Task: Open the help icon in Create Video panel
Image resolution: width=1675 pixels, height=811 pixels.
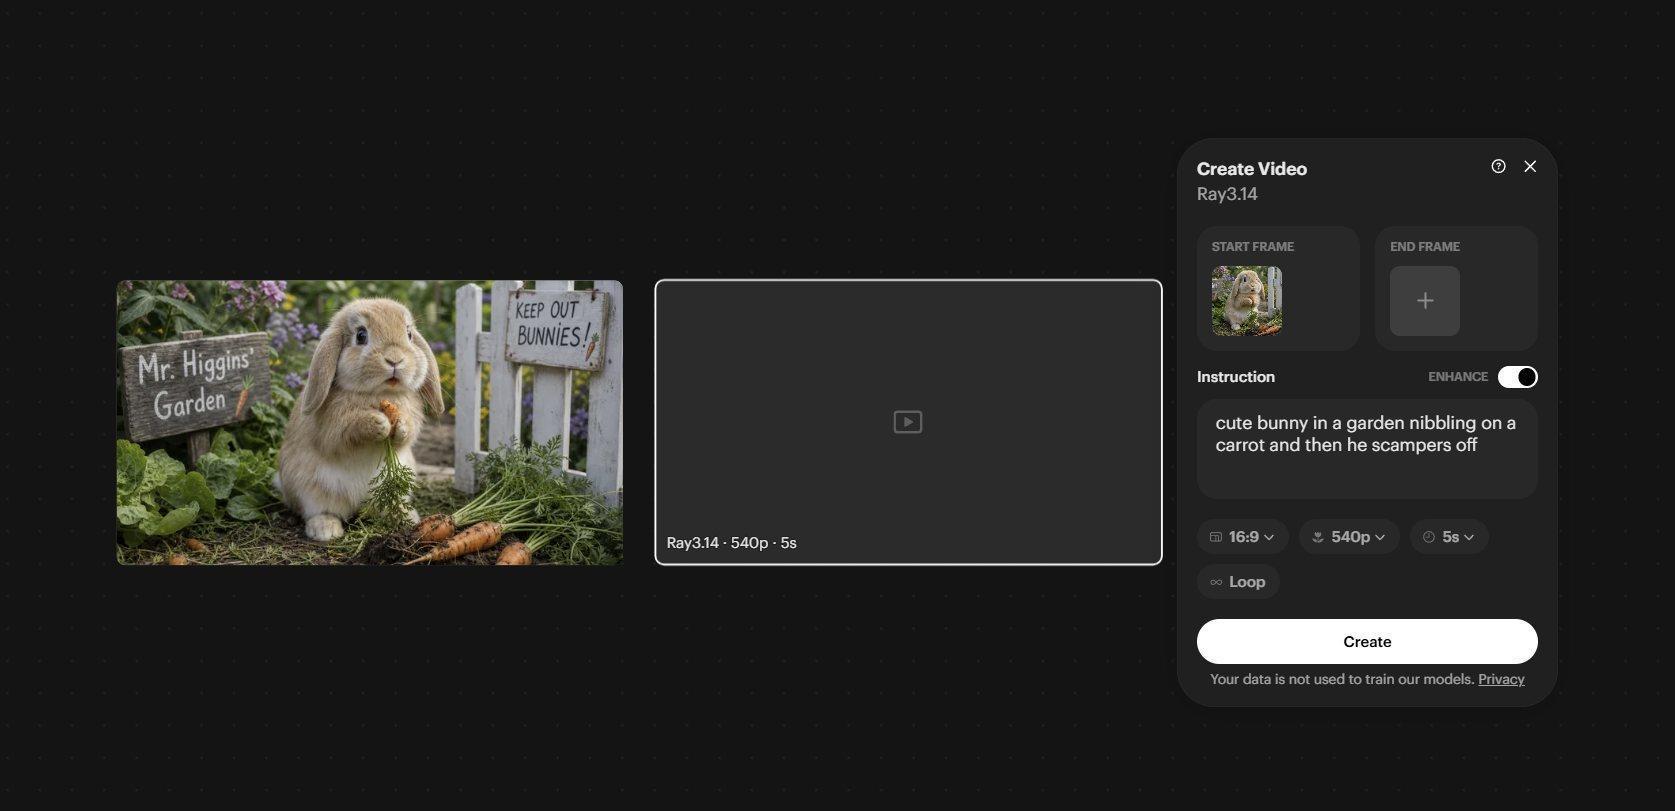Action: (1498, 167)
